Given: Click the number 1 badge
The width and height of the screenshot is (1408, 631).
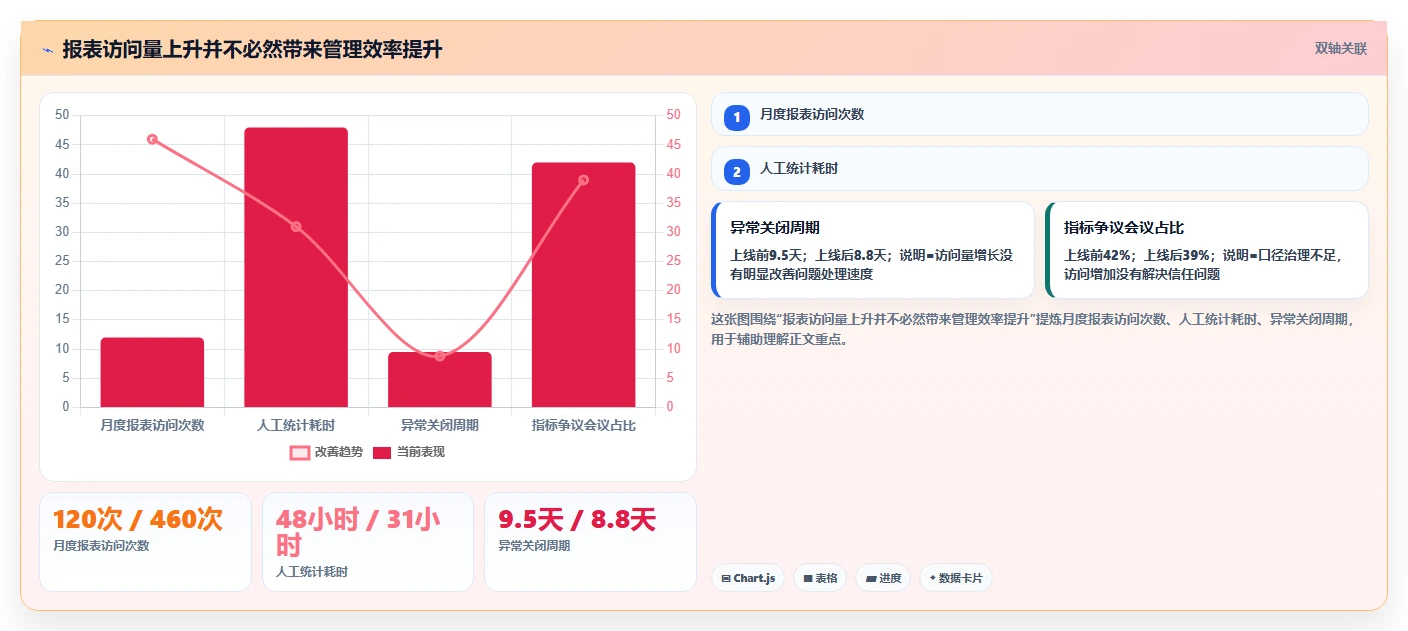Looking at the screenshot, I should (737, 118).
